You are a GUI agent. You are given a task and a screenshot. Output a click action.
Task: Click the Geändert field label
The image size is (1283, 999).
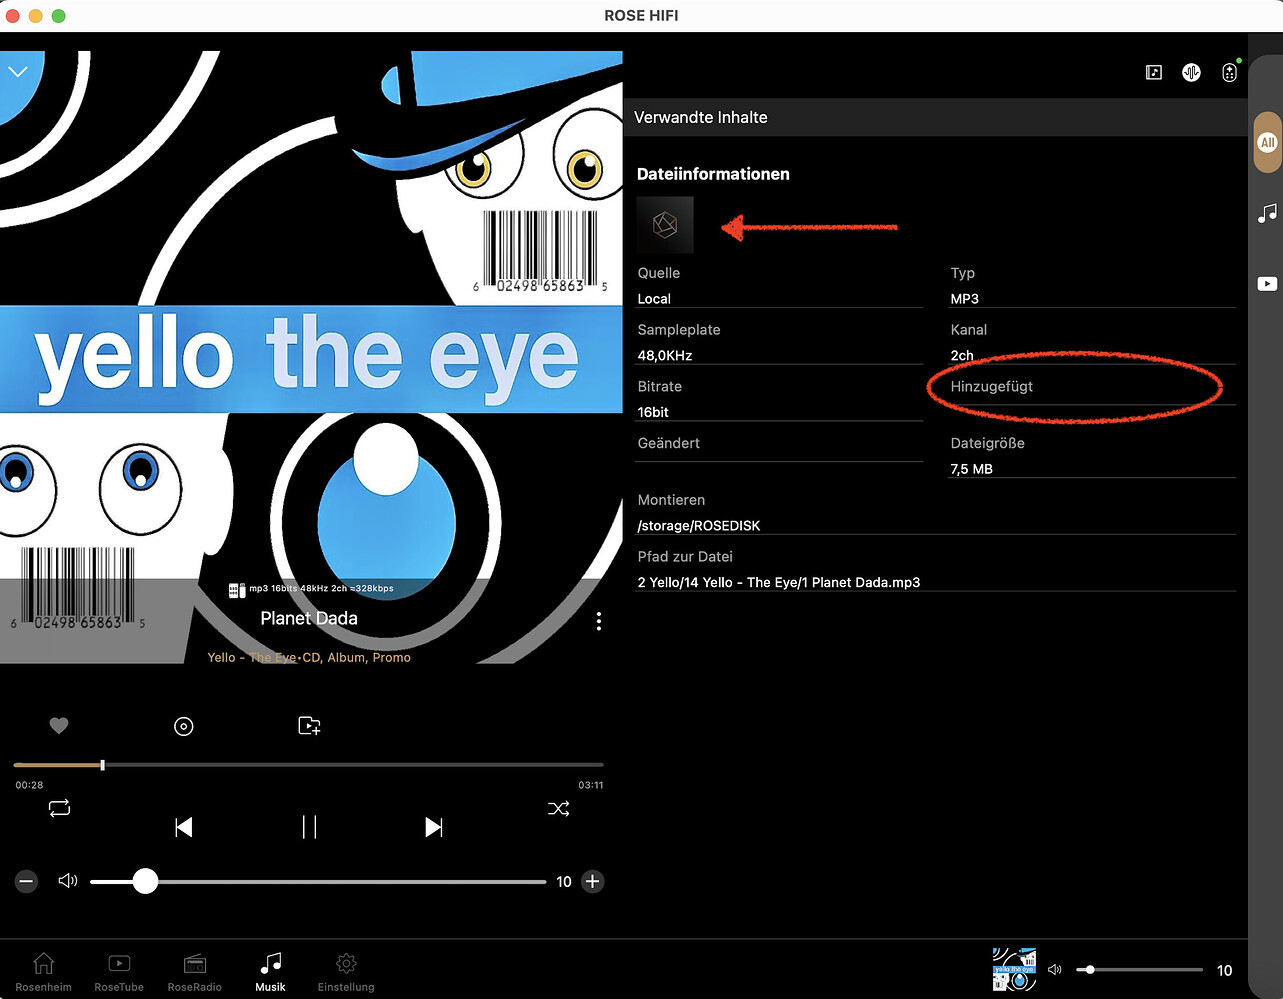coord(669,443)
